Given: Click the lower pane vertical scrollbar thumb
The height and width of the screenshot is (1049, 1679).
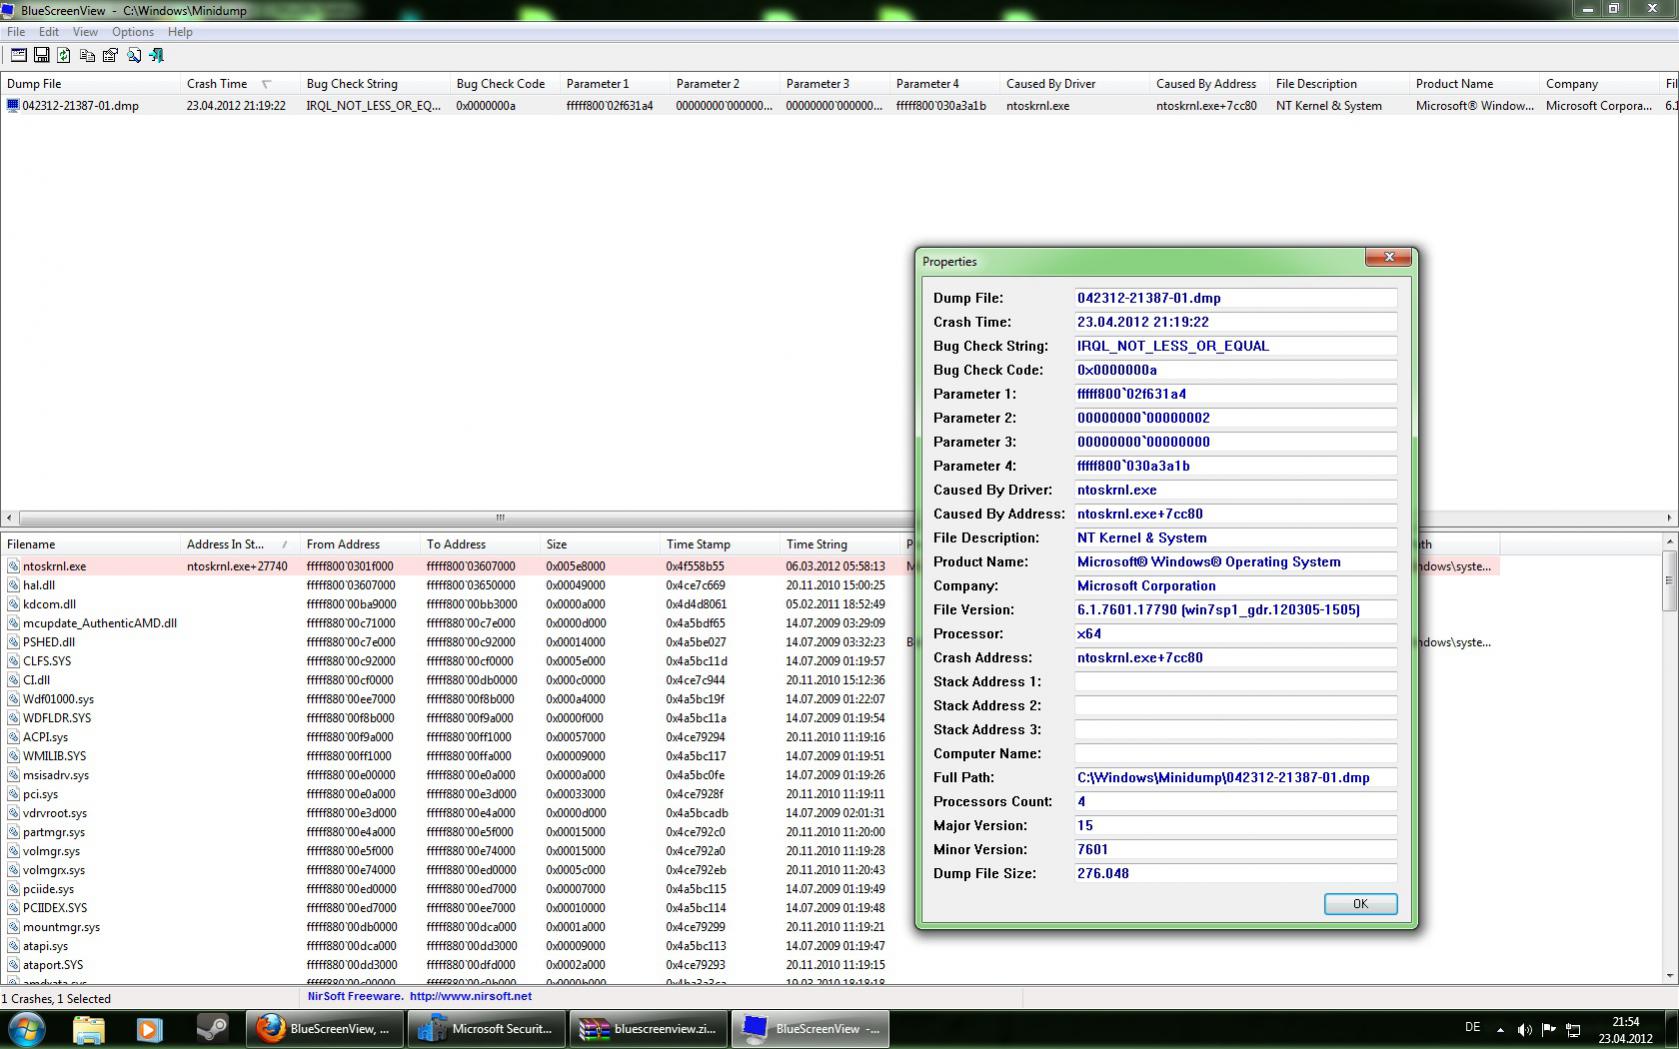Looking at the screenshot, I should pyautogui.click(x=1669, y=580).
